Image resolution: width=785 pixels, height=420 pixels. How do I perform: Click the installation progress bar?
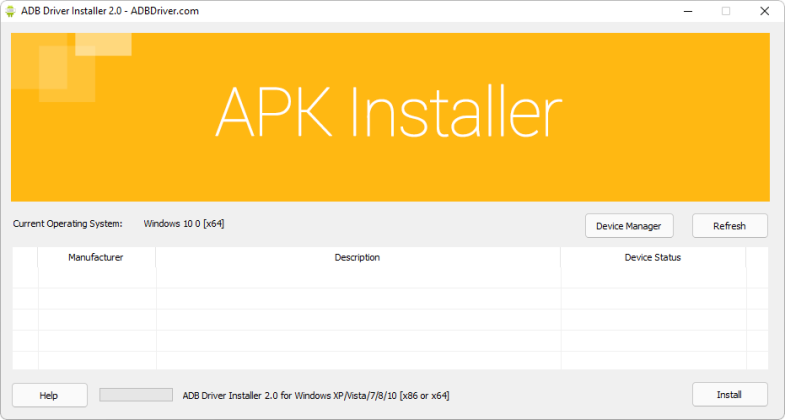click(x=136, y=395)
